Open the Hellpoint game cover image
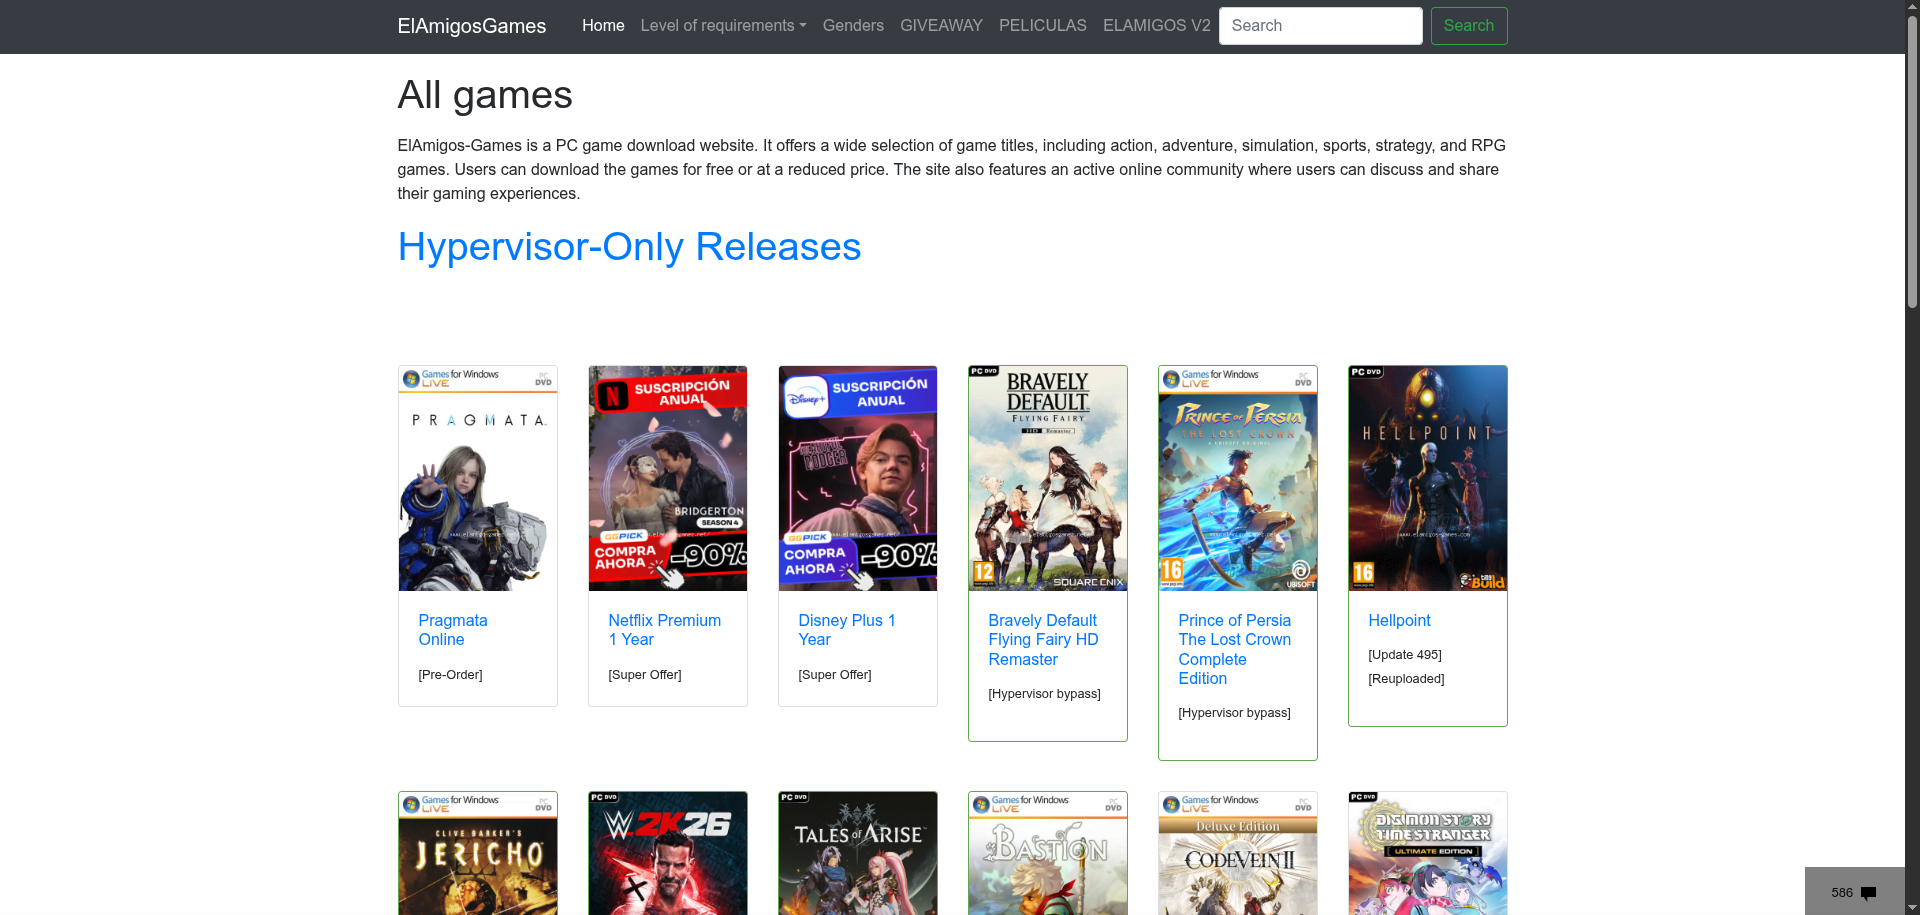Screen dimensions: 1920x915 1427,478
